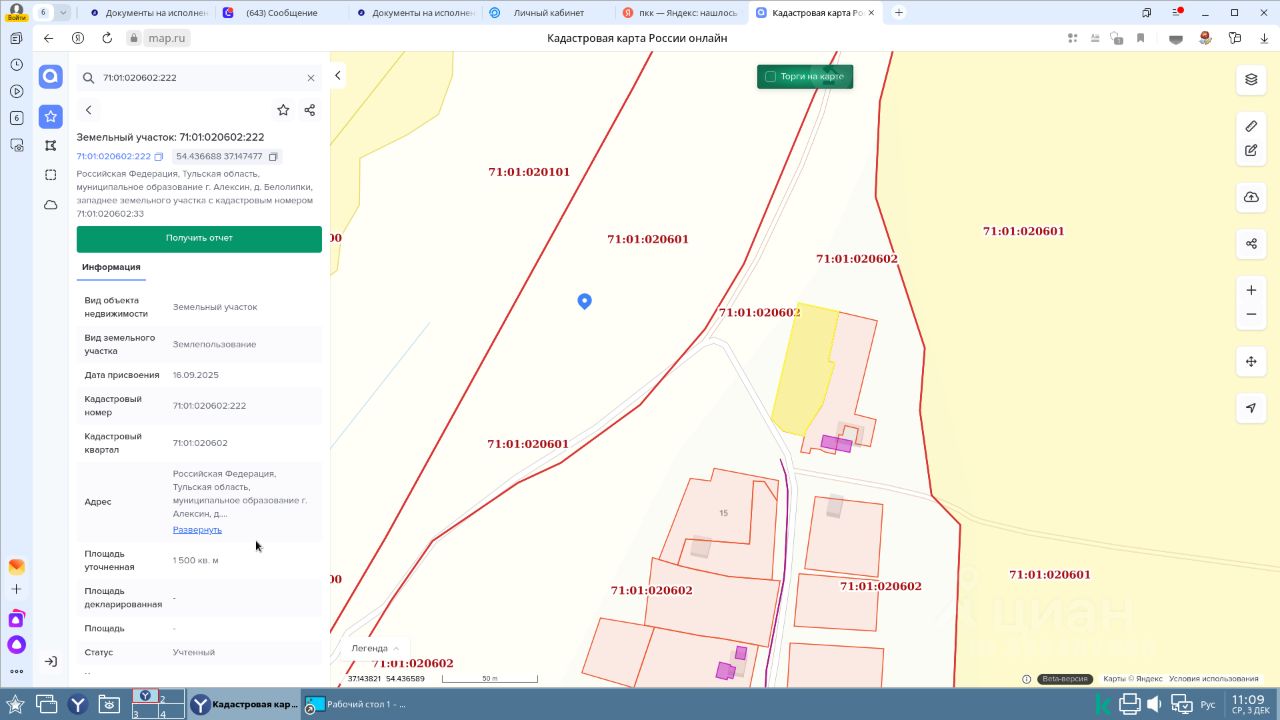The width and height of the screenshot is (1280, 720).
Task: Clear the search field with X
Action: [311, 78]
